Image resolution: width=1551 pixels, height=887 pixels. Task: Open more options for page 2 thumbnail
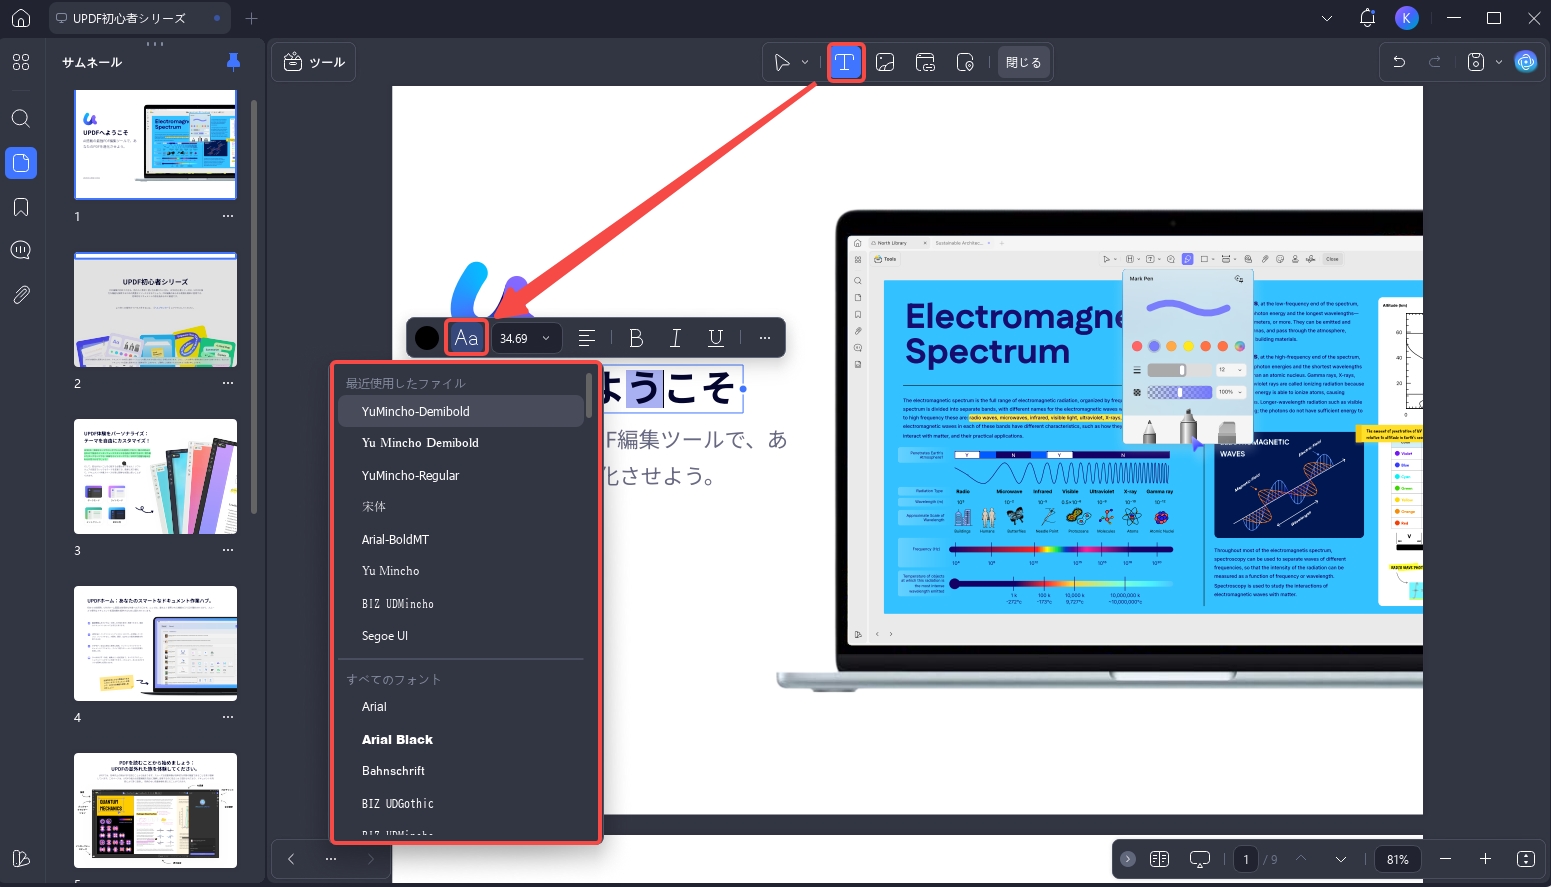click(x=228, y=383)
